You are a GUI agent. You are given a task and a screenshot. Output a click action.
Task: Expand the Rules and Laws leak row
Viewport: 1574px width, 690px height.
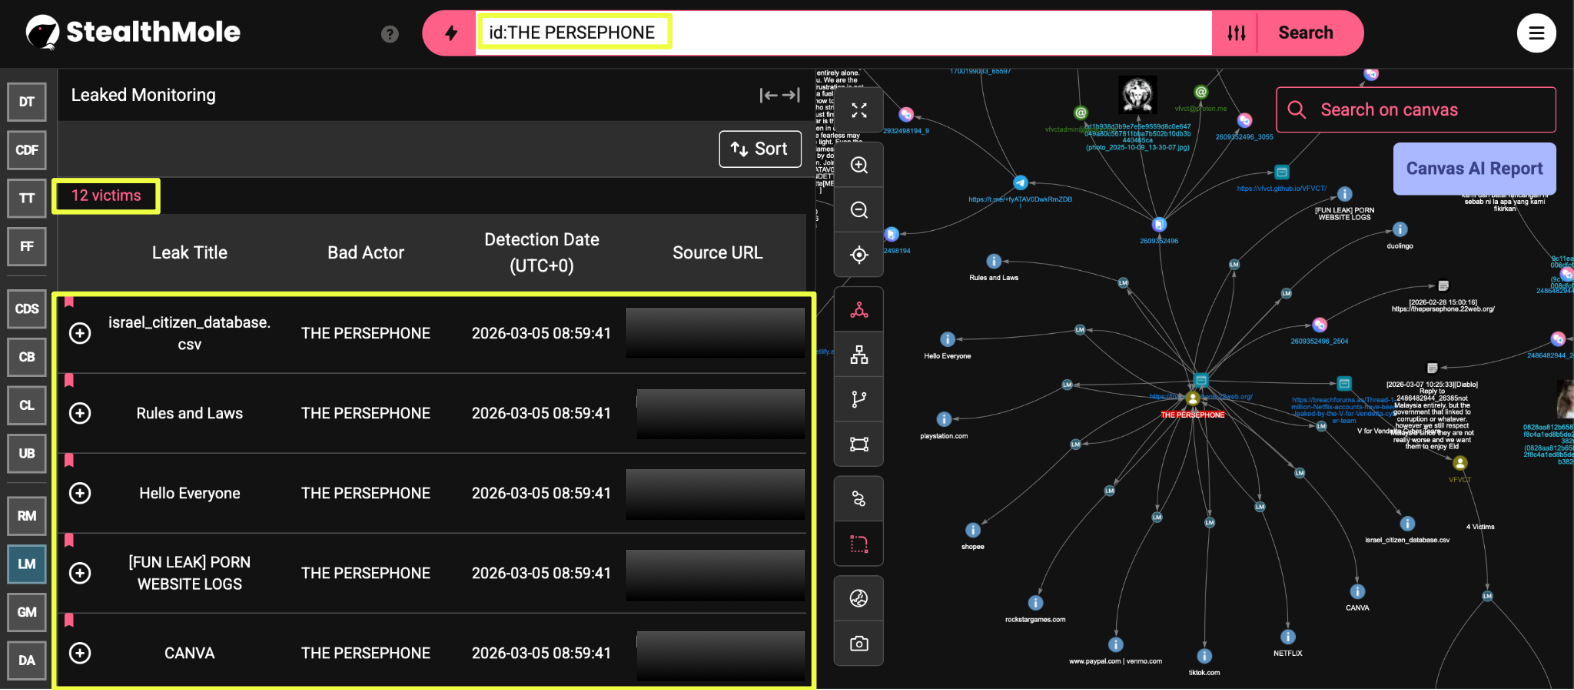click(x=80, y=413)
